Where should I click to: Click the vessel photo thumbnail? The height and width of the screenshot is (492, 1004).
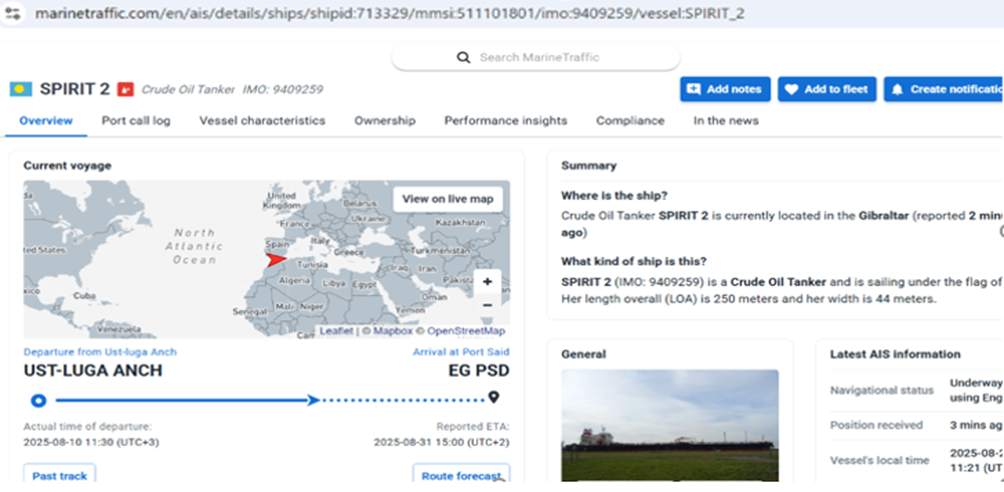pos(670,425)
